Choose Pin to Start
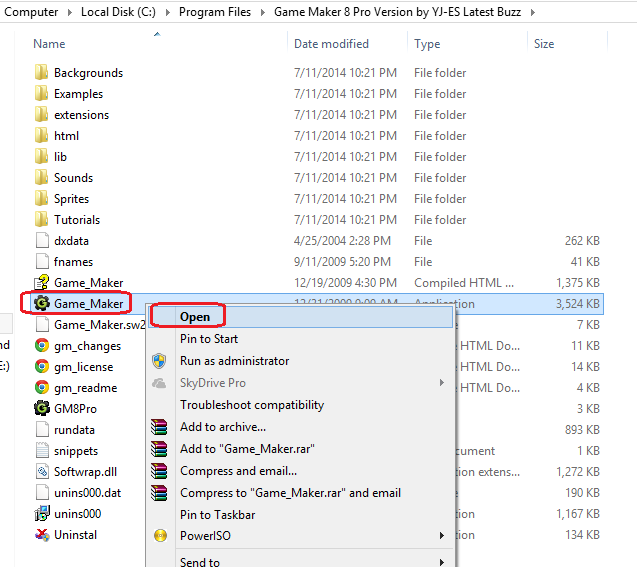The width and height of the screenshot is (637, 567). 300,339
